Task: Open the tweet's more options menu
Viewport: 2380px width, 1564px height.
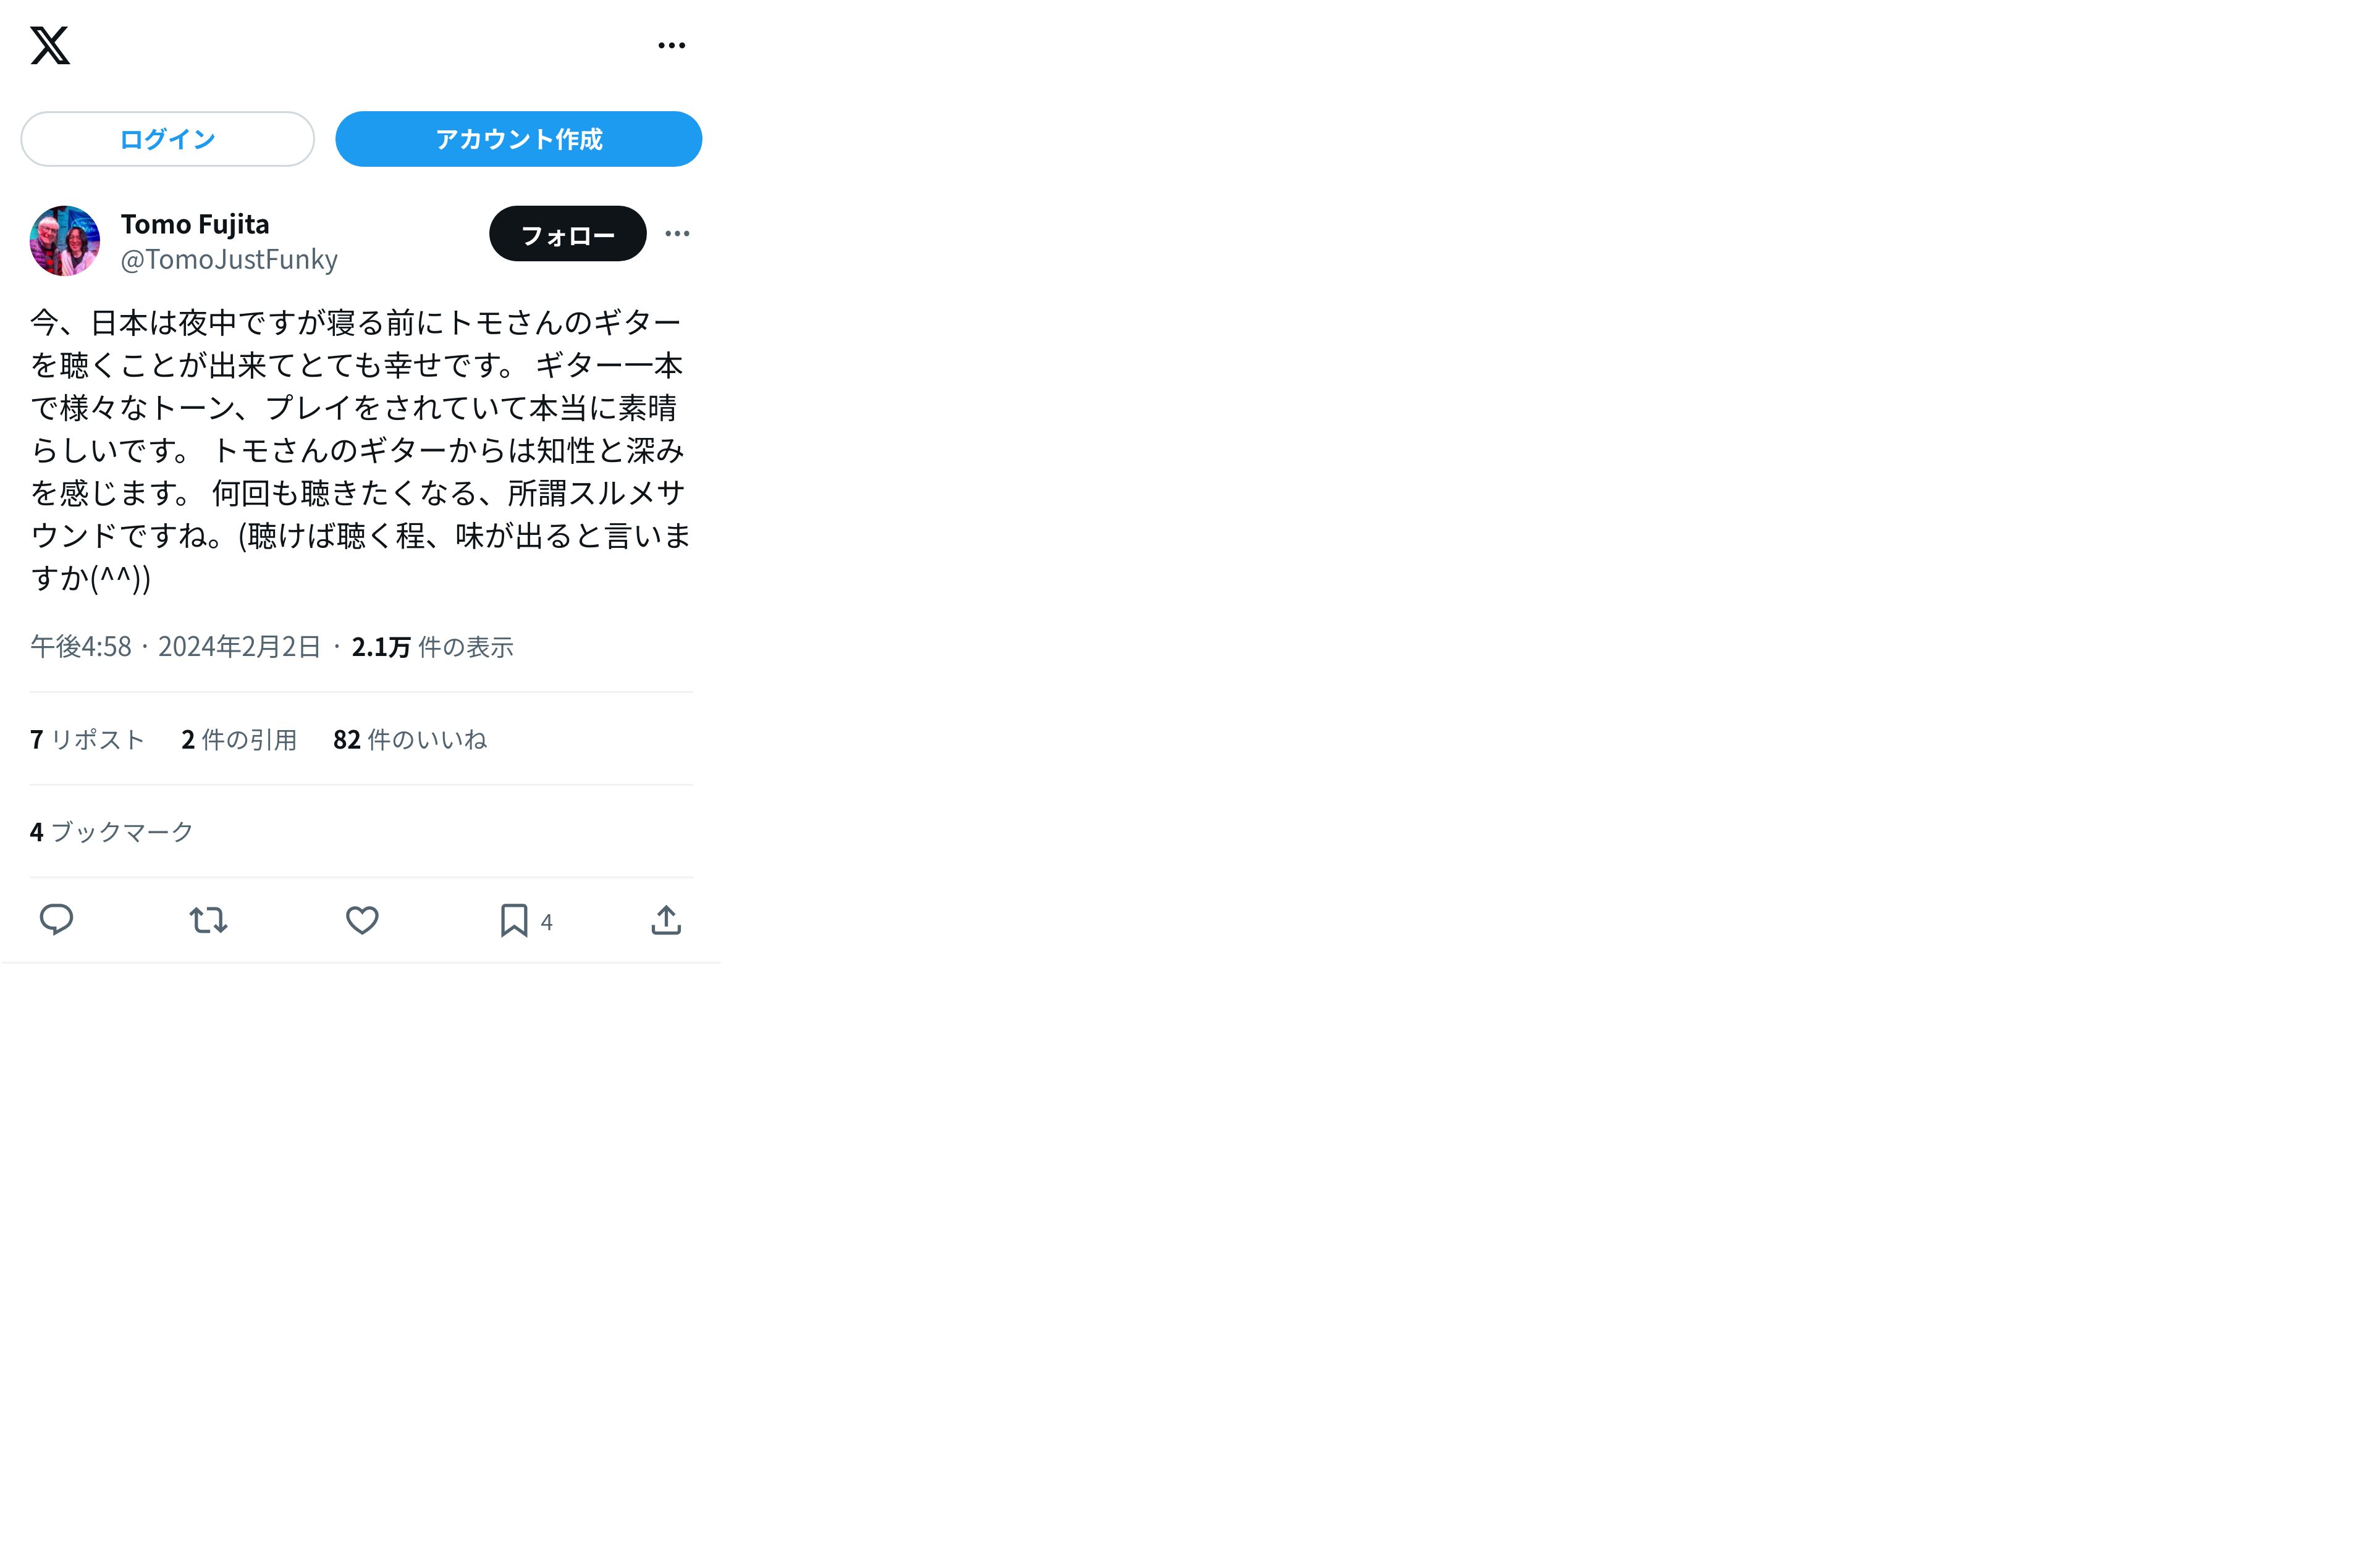Action: (677, 234)
